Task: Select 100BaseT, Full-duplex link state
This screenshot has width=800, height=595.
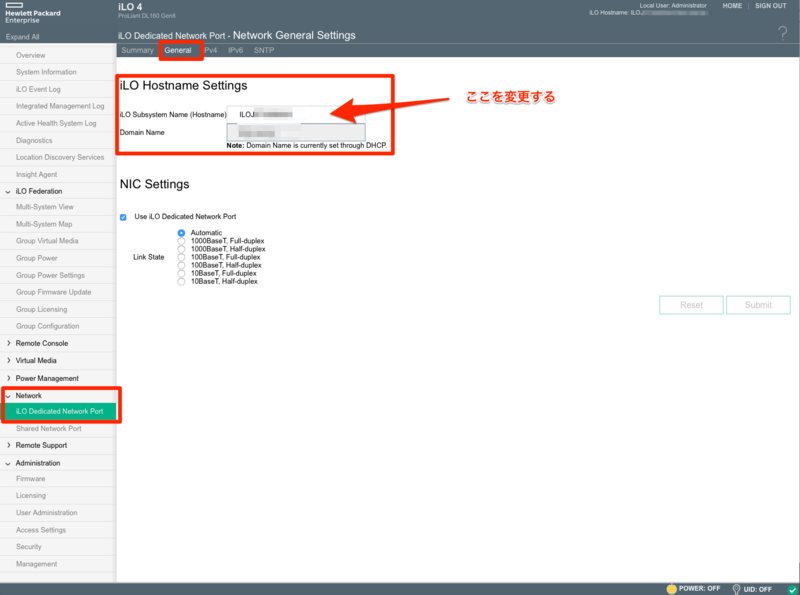Action: 181,257
